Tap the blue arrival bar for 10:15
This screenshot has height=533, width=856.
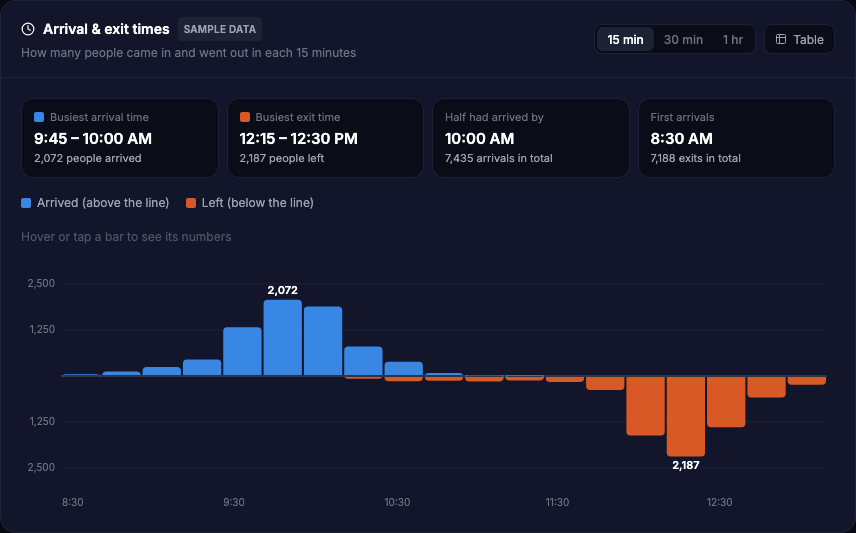pyautogui.click(x=363, y=360)
